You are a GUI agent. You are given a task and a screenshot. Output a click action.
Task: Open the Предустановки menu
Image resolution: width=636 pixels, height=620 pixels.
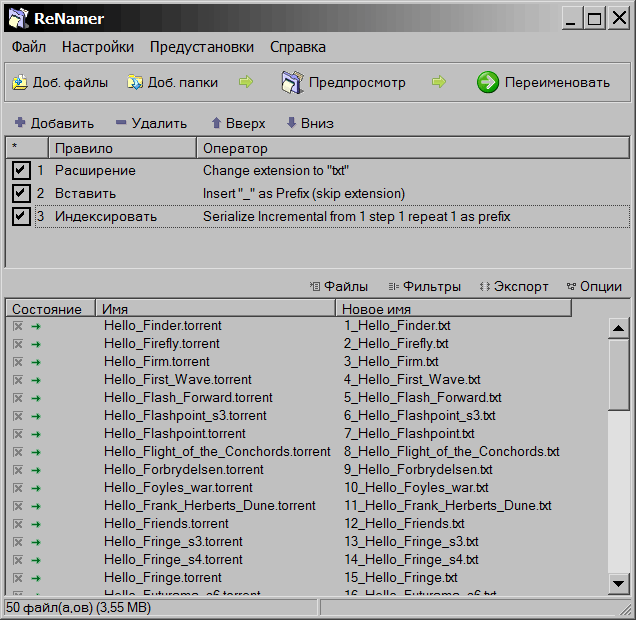click(x=201, y=47)
